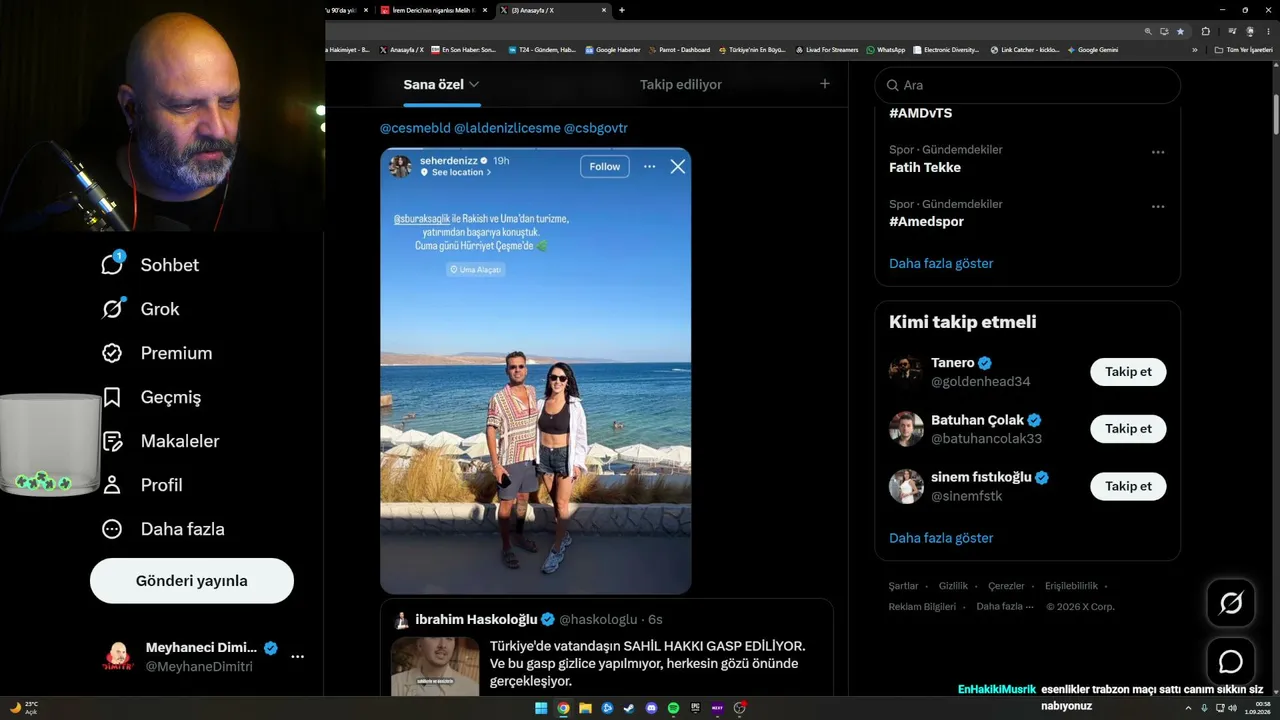This screenshot has width=1280, height=720.
Task: Open the T24 - Gündem bookmark
Action: [x=542, y=49]
